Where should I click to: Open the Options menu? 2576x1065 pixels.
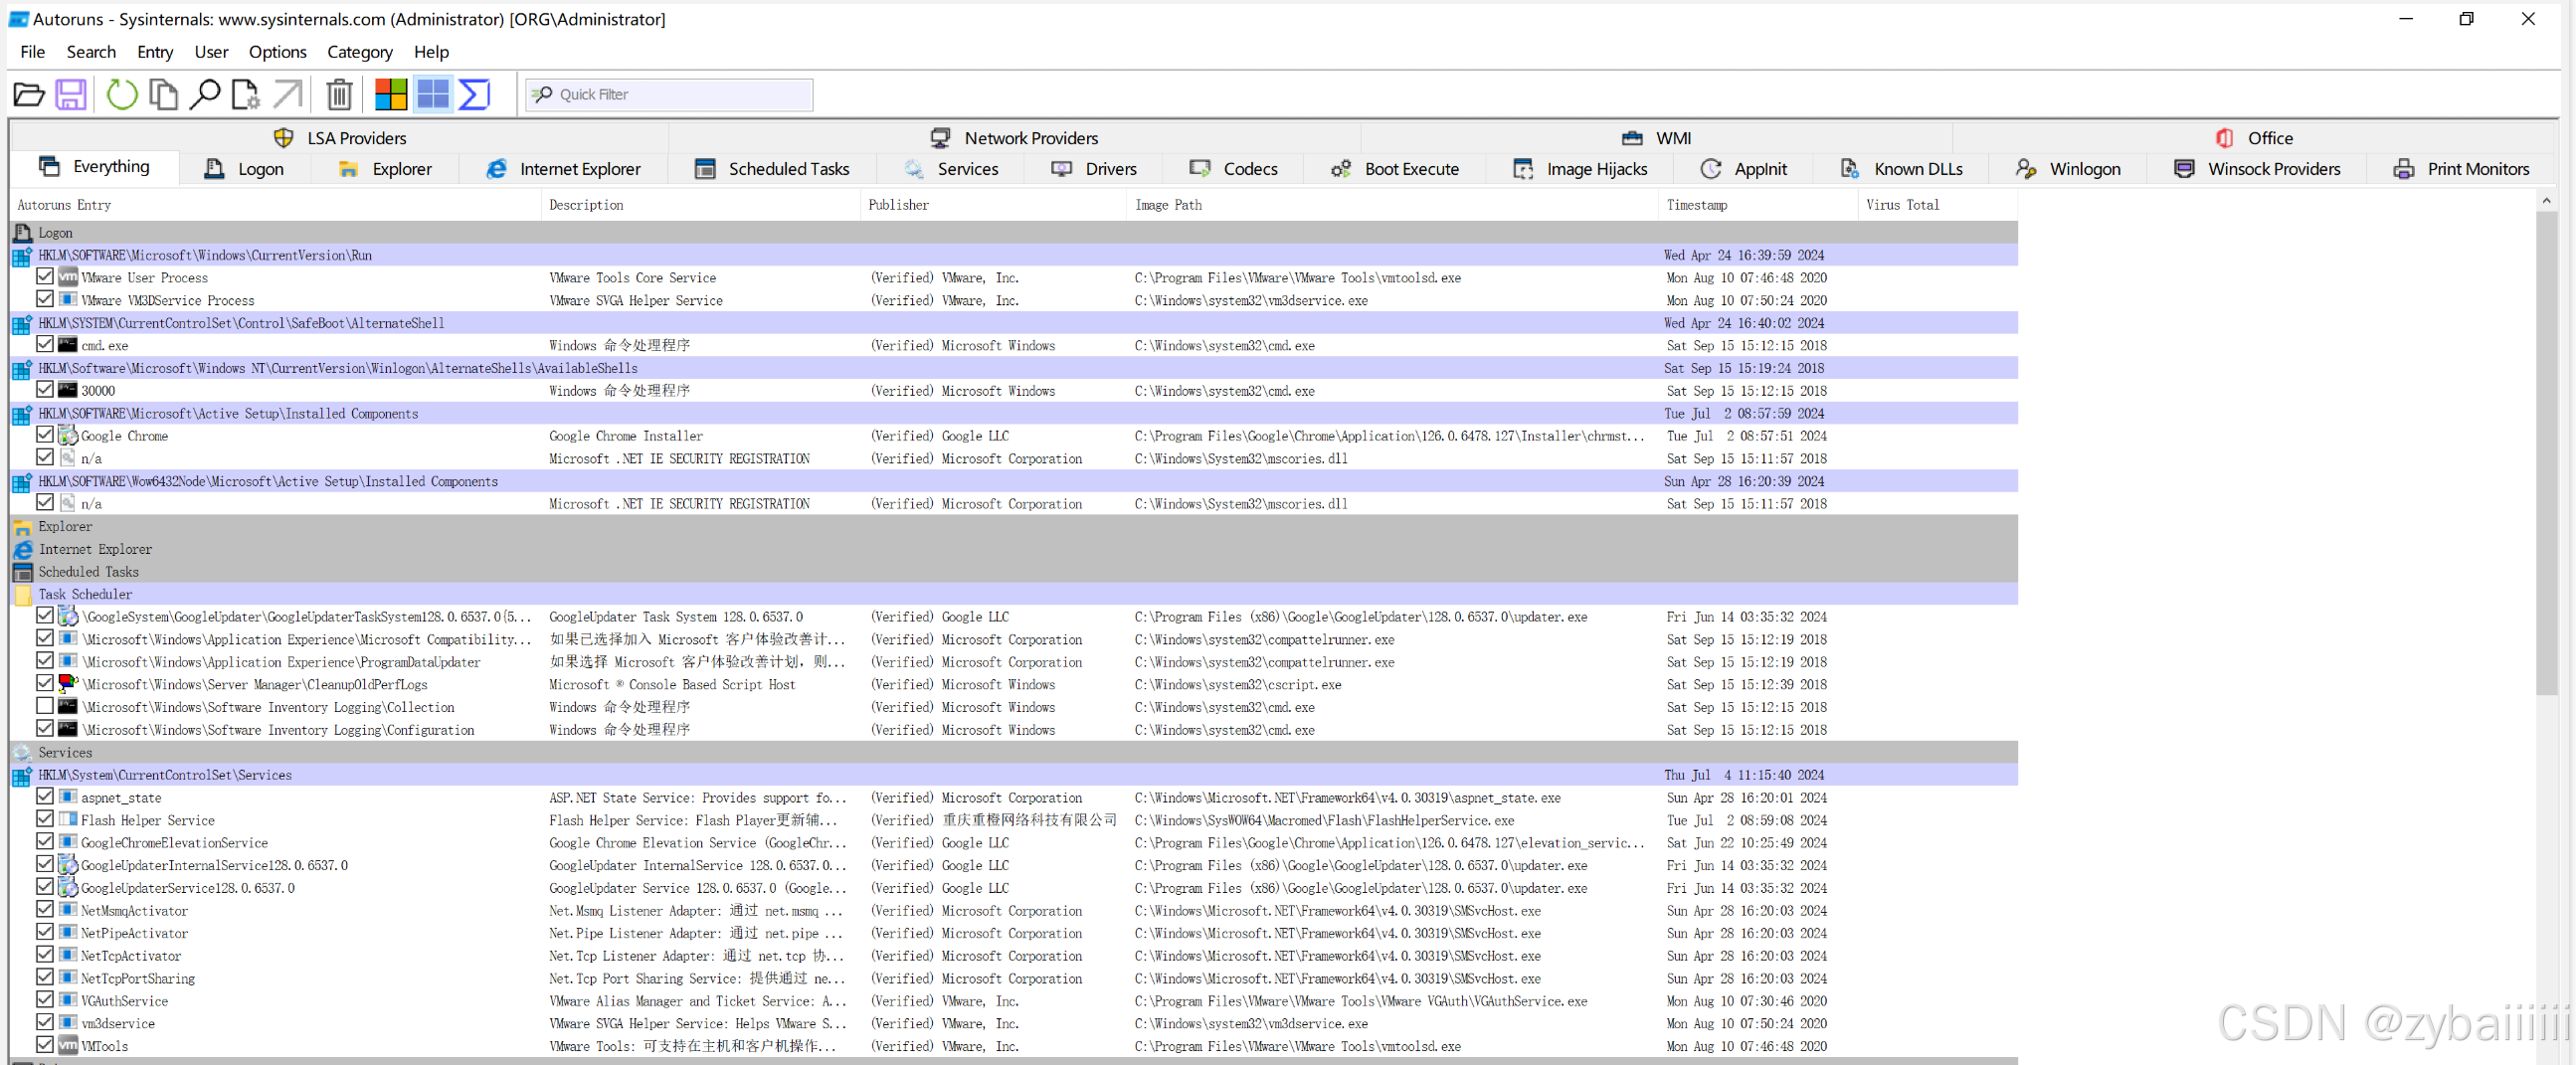click(x=277, y=51)
